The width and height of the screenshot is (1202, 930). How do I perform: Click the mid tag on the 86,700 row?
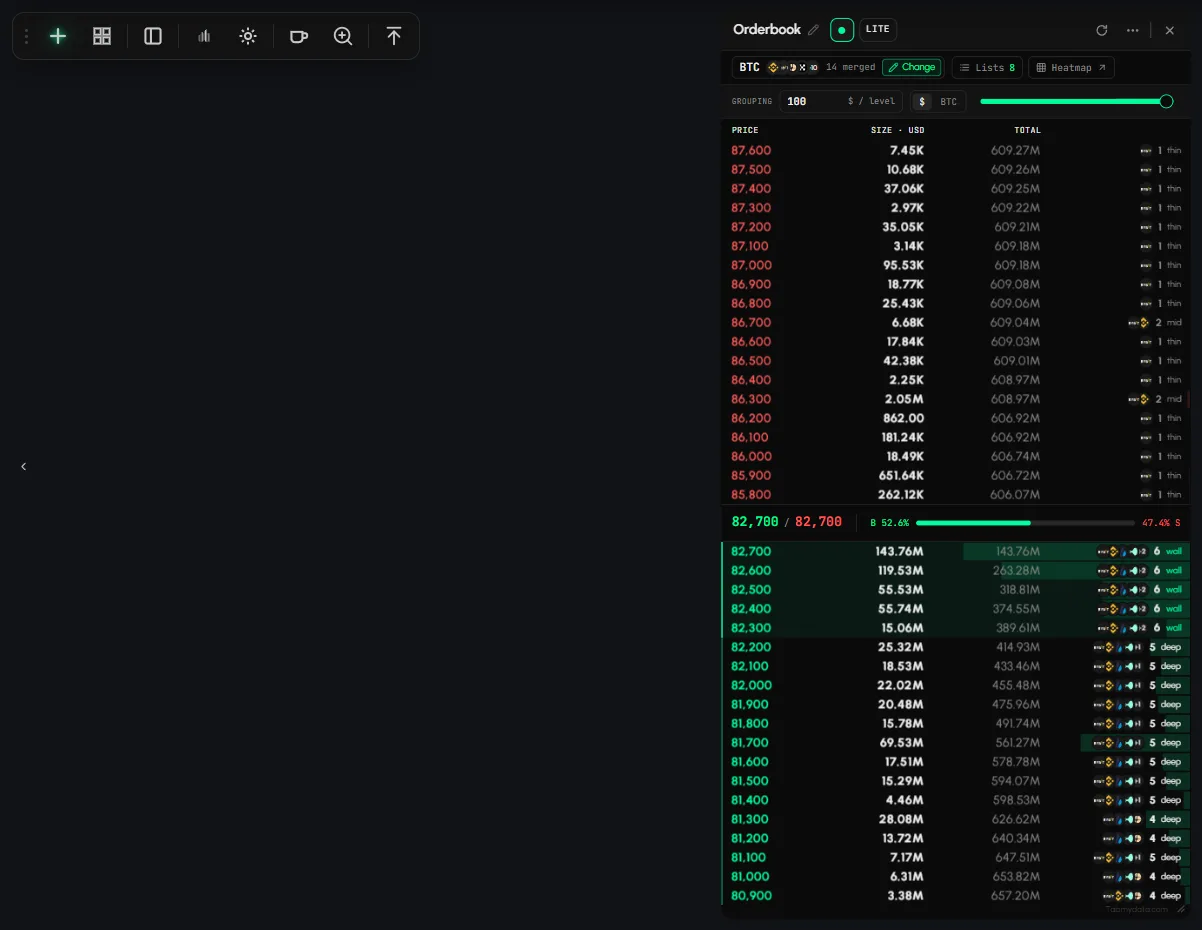(1174, 322)
